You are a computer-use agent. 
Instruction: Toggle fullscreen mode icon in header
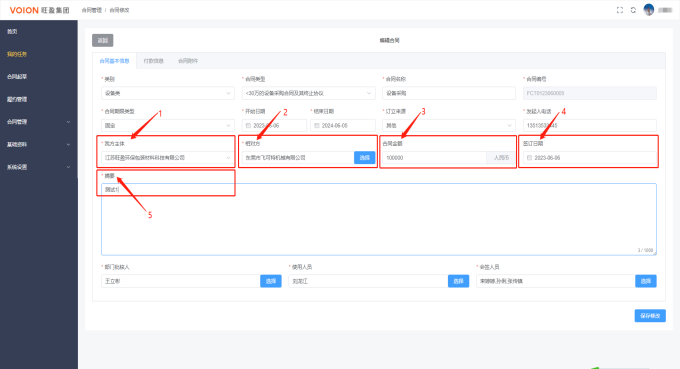[x=620, y=10]
